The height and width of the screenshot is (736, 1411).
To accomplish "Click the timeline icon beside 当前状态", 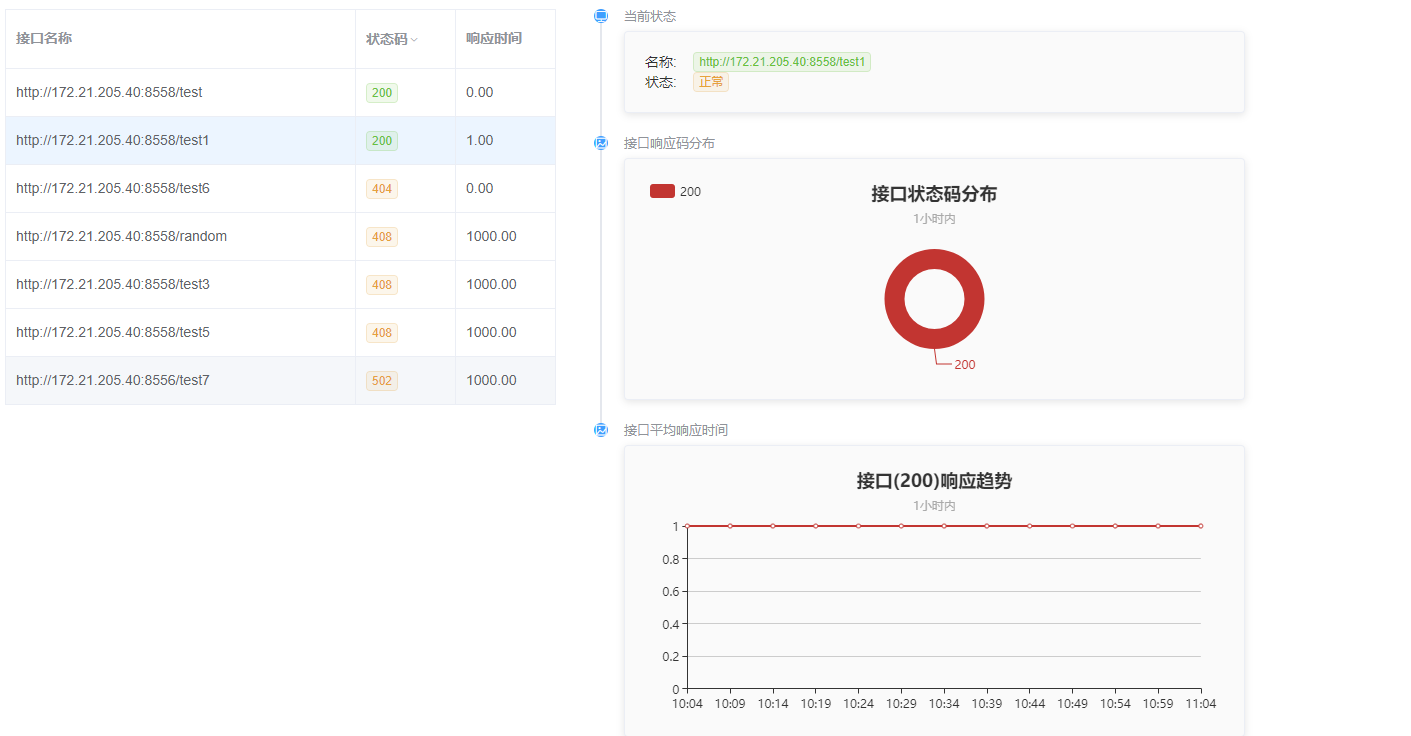I will [x=601, y=16].
